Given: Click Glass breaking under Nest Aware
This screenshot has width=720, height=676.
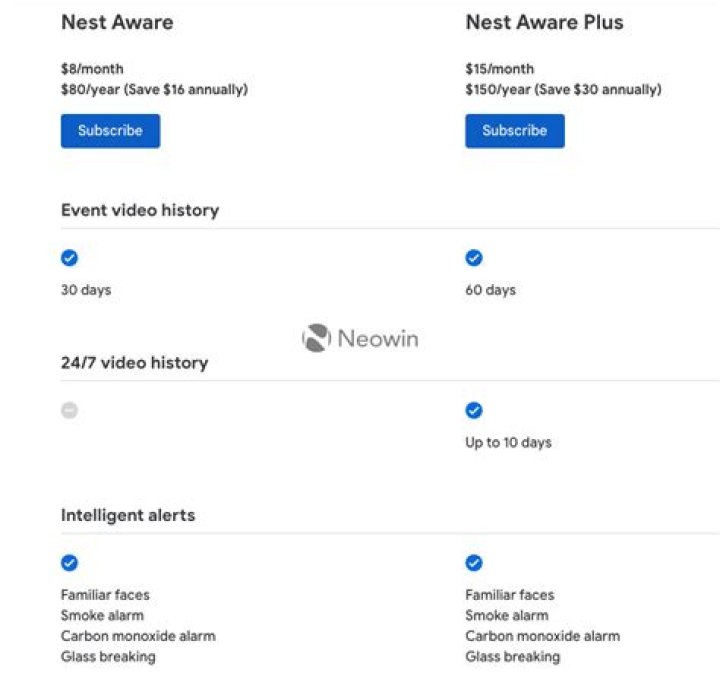Looking at the screenshot, I should [108, 657].
